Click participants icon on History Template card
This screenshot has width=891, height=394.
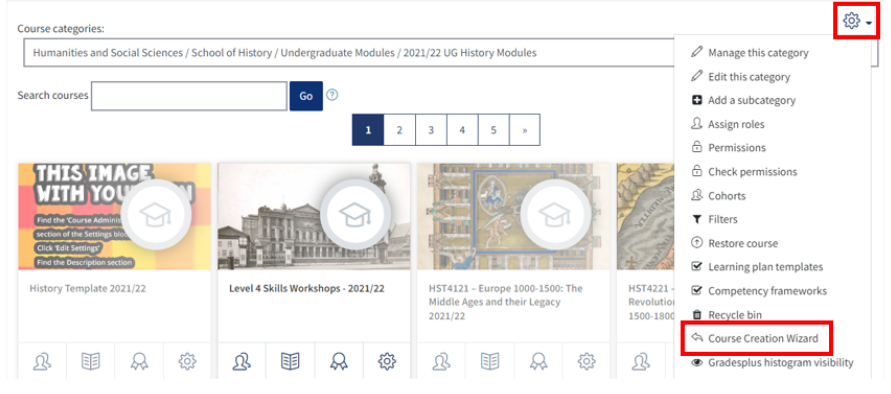click(42, 361)
